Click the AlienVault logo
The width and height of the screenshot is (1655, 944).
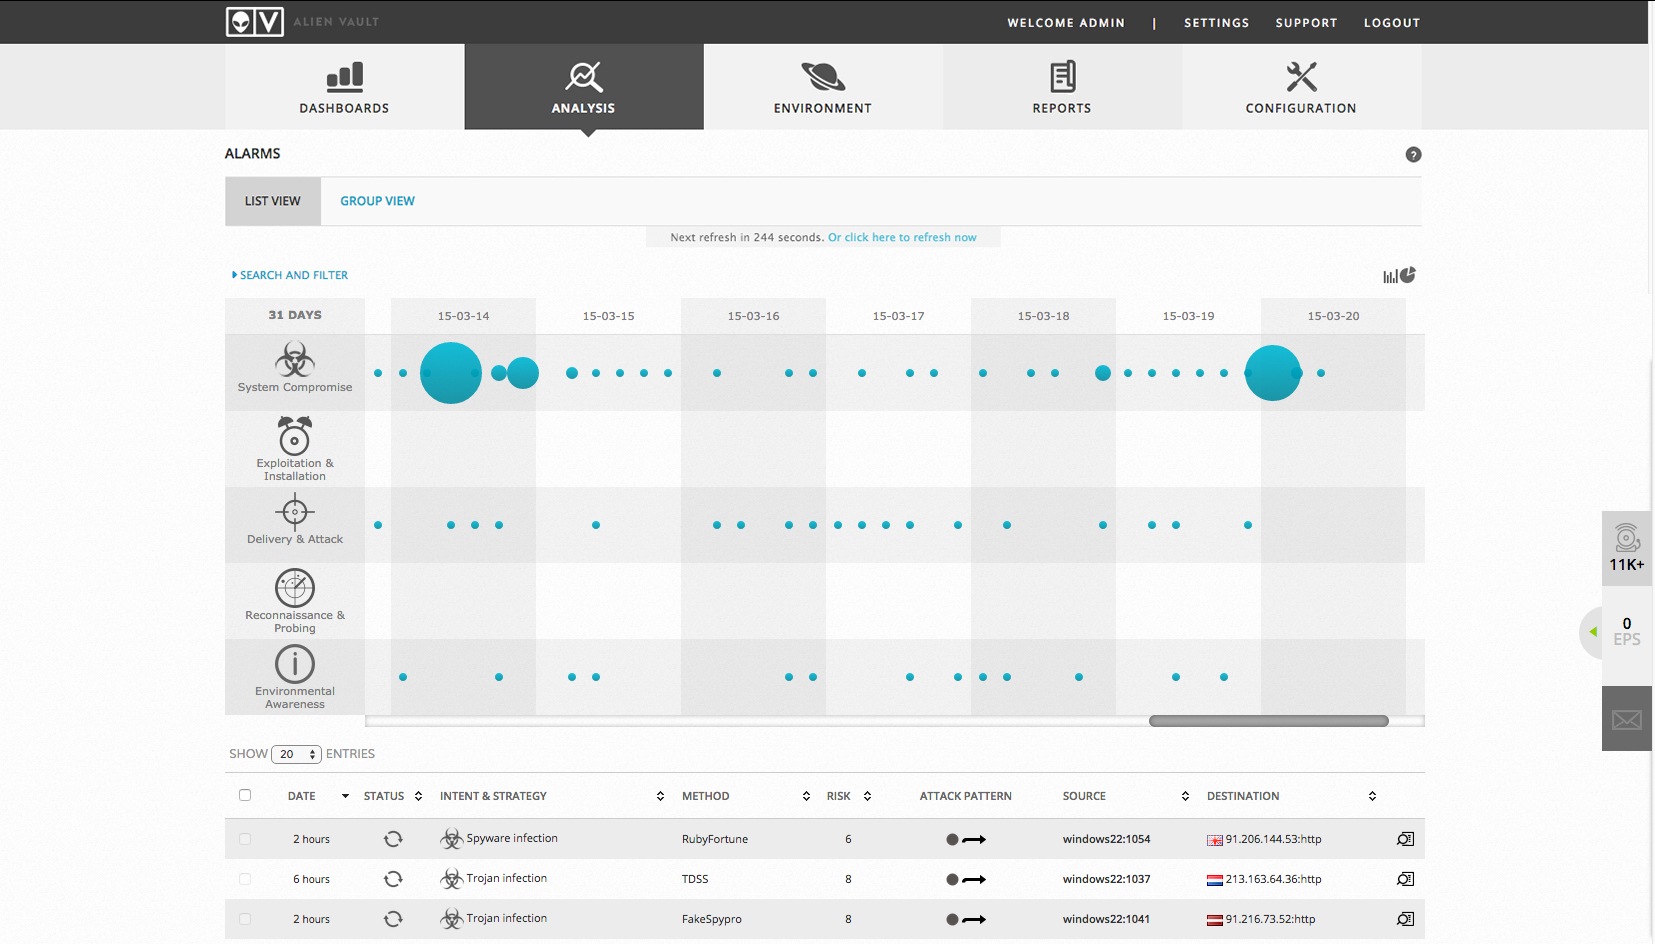255,22
